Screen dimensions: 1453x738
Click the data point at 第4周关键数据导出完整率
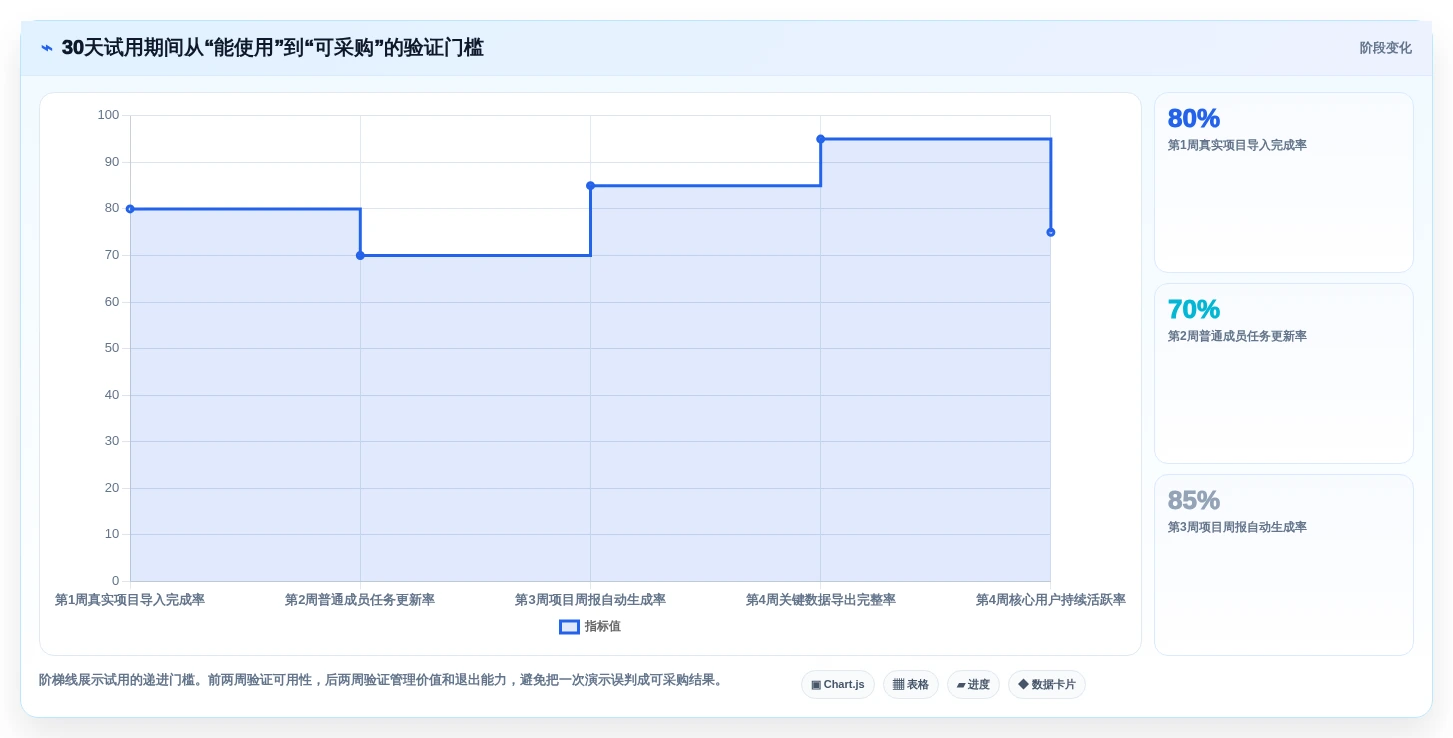pos(820,139)
